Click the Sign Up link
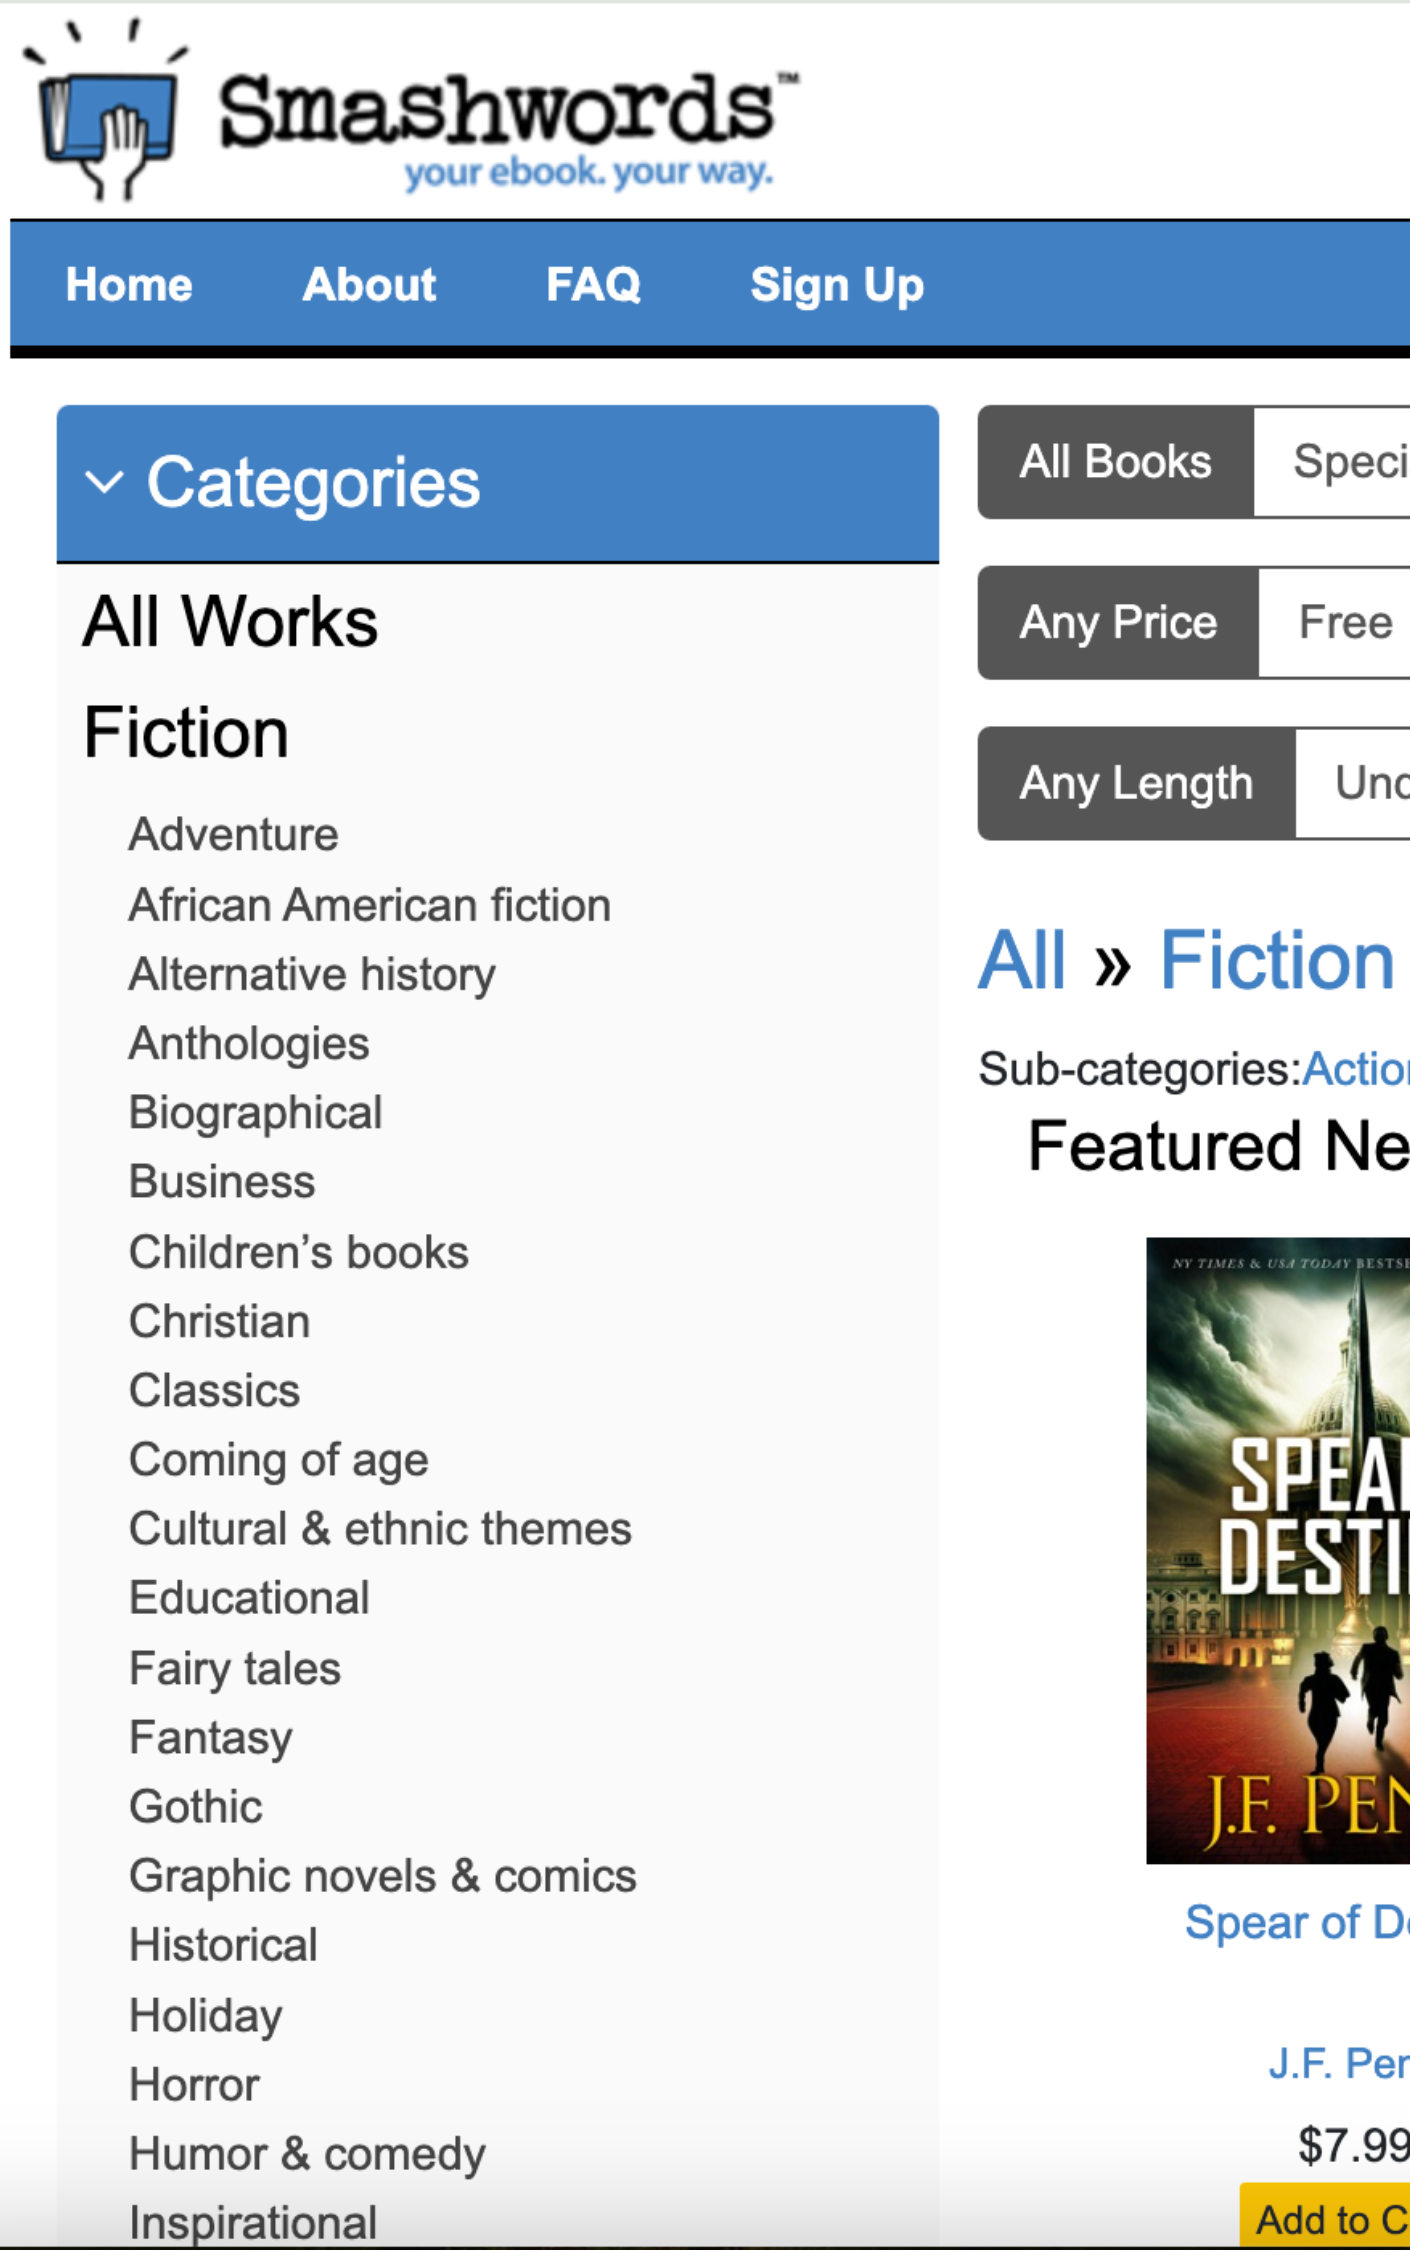The height and width of the screenshot is (2250, 1410). pos(837,284)
